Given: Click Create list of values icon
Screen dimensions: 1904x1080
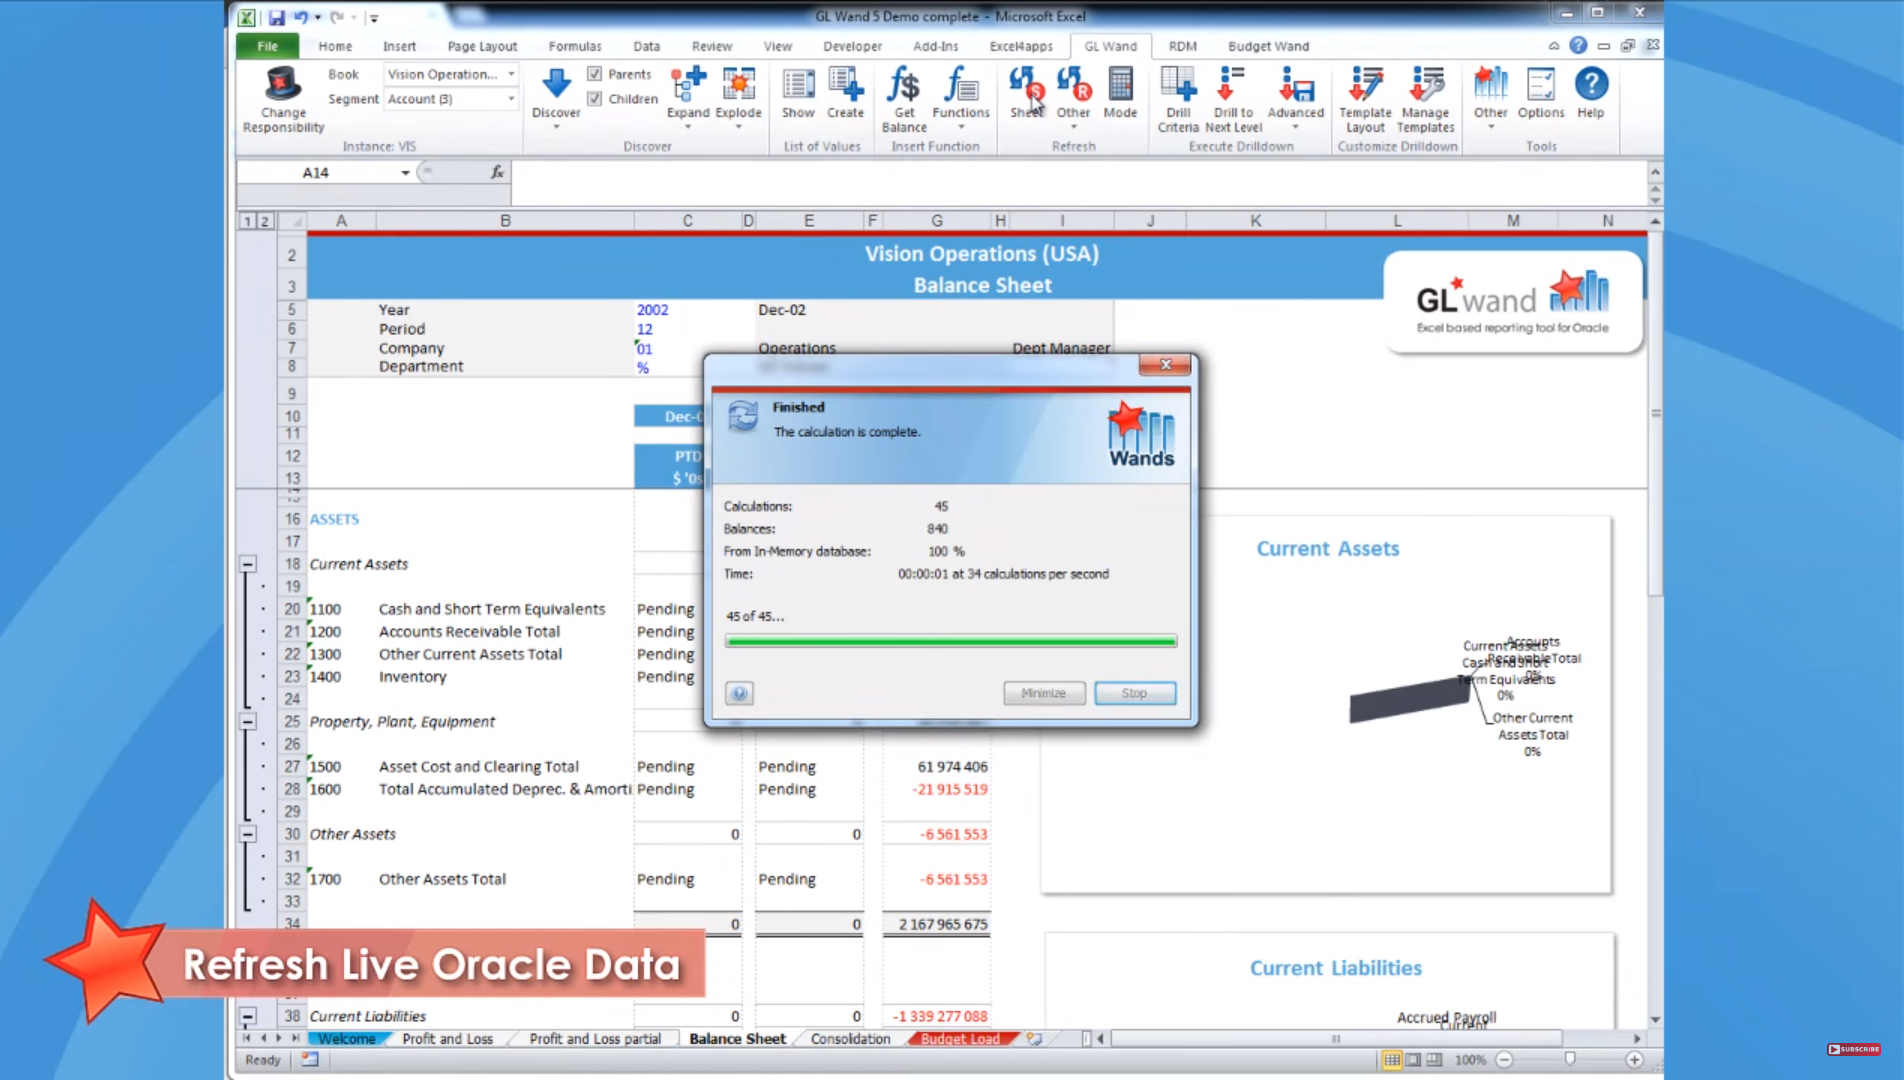Looking at the screenshot, I should tap(845, 85).
